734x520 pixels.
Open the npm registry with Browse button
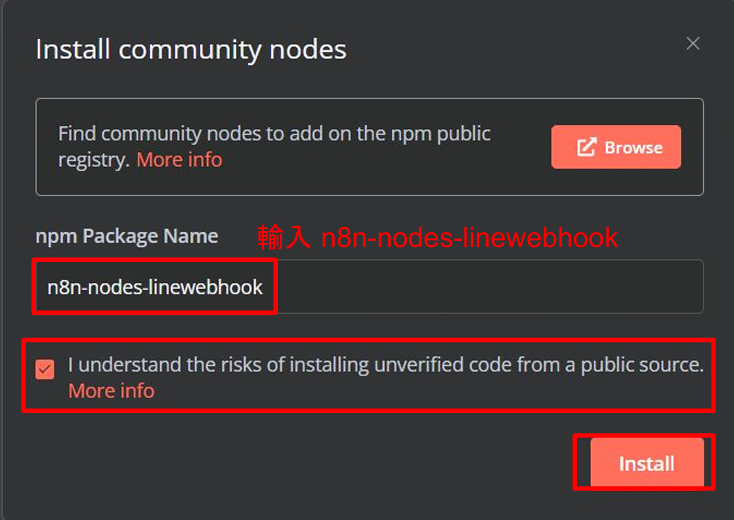click(x=616, y=147)
